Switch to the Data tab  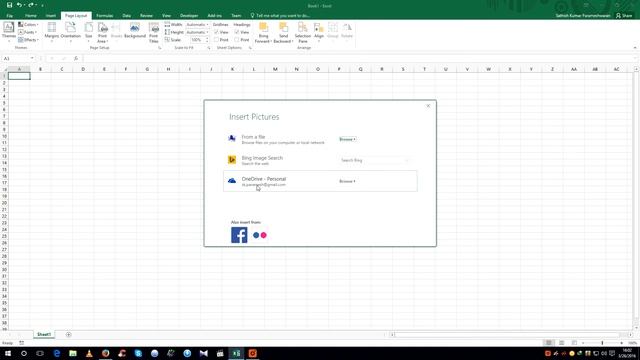point(127,16)
